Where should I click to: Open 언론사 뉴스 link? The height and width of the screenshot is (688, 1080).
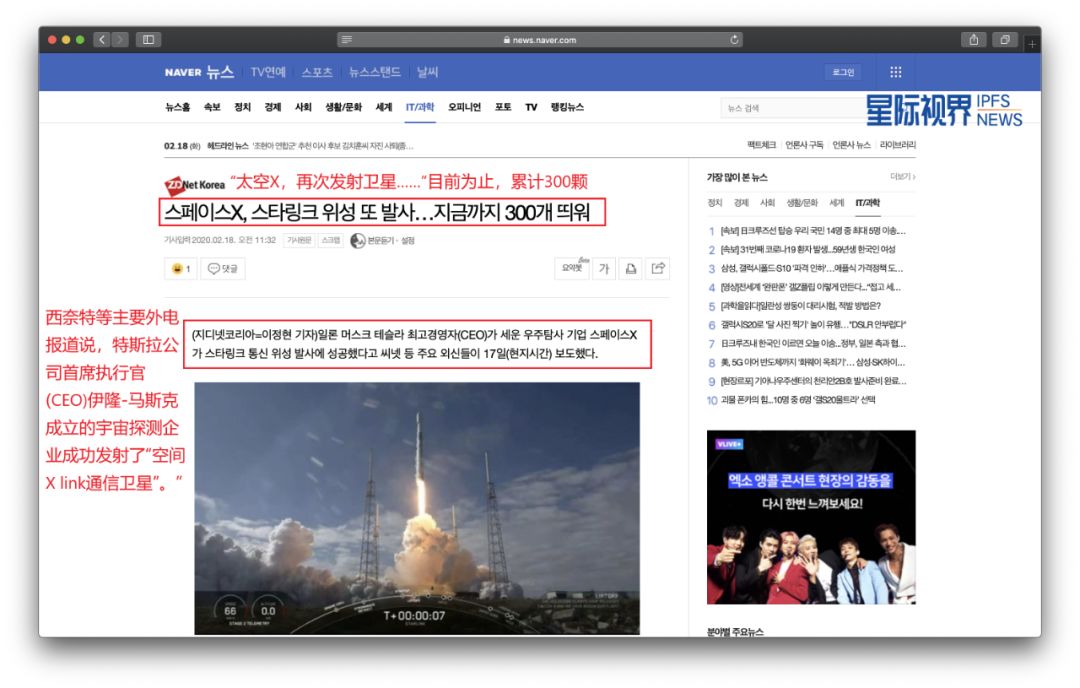(851, 145)
